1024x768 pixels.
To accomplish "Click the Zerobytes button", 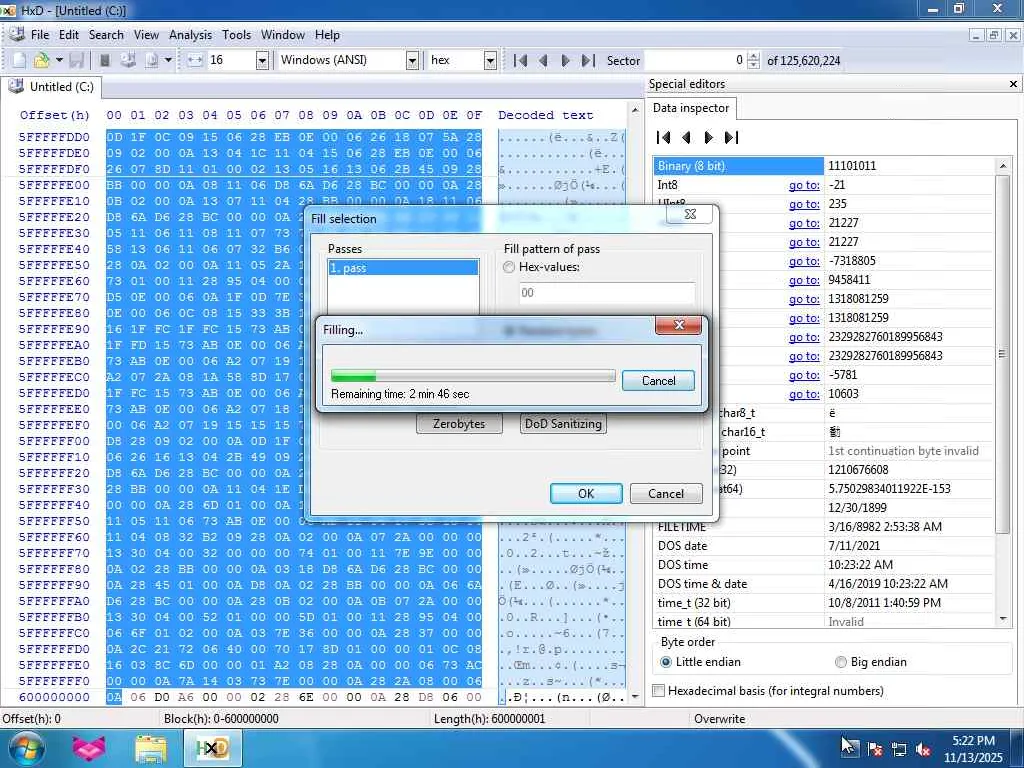I will [x=459, y=424].
